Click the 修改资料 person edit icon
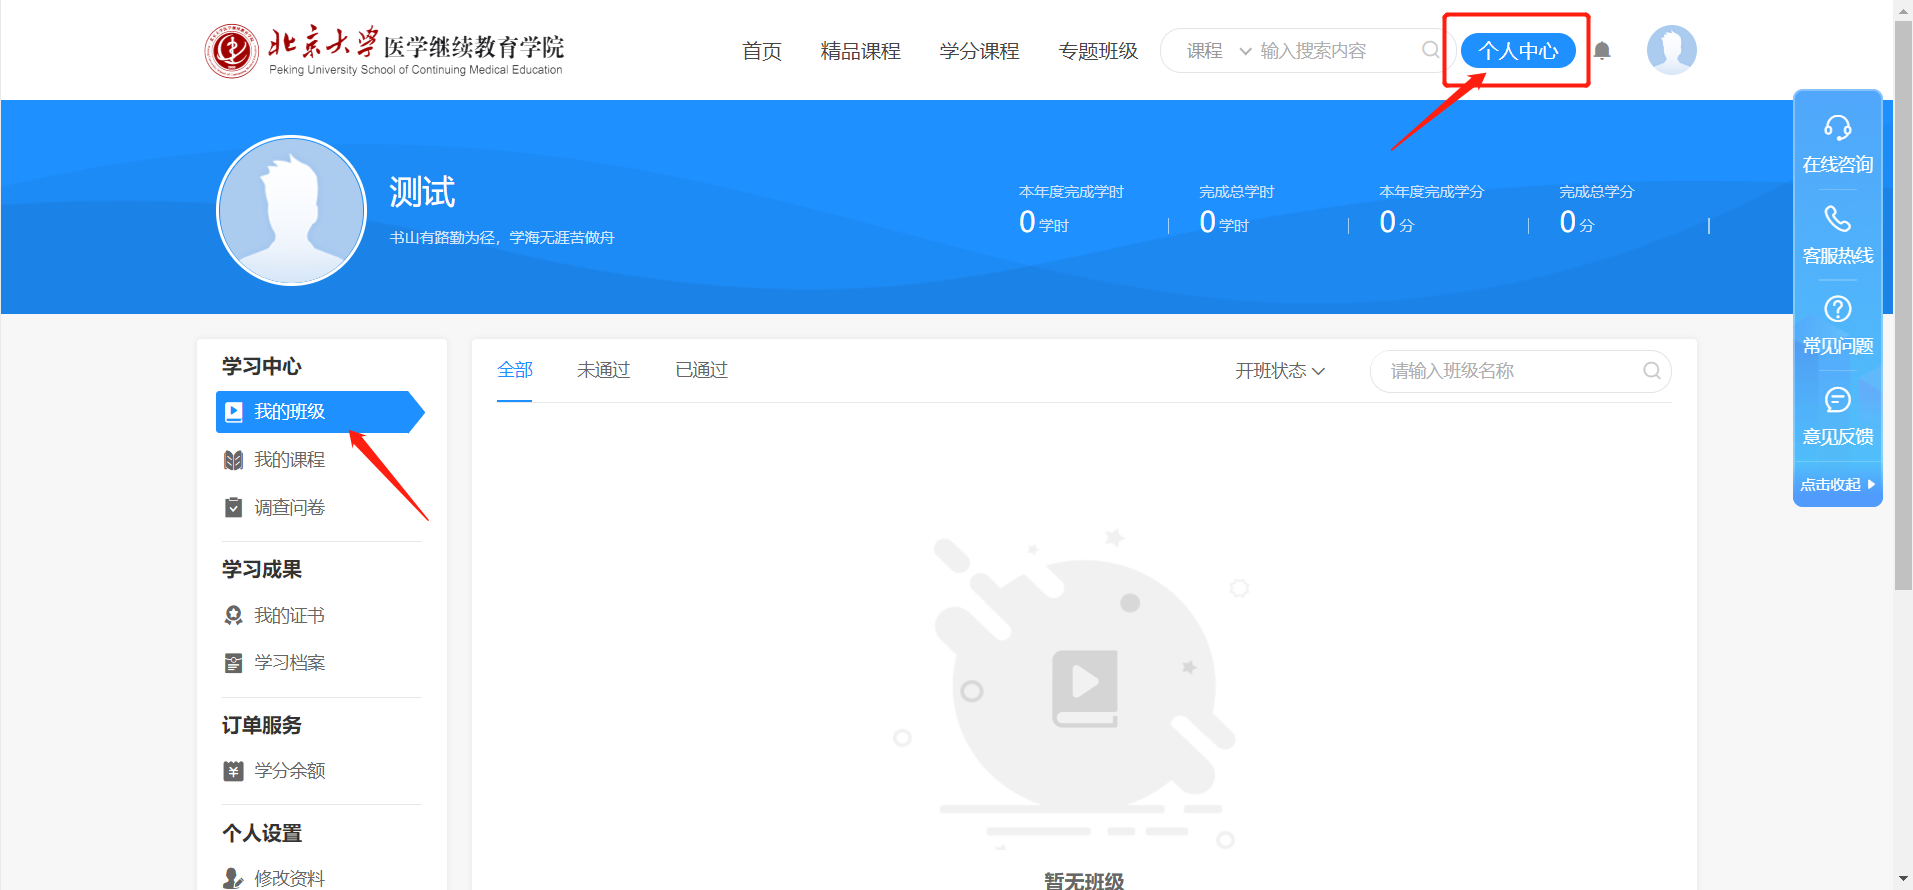This screenshot has width=1913, height=890. pyautogui.click(x=234, y=878)
